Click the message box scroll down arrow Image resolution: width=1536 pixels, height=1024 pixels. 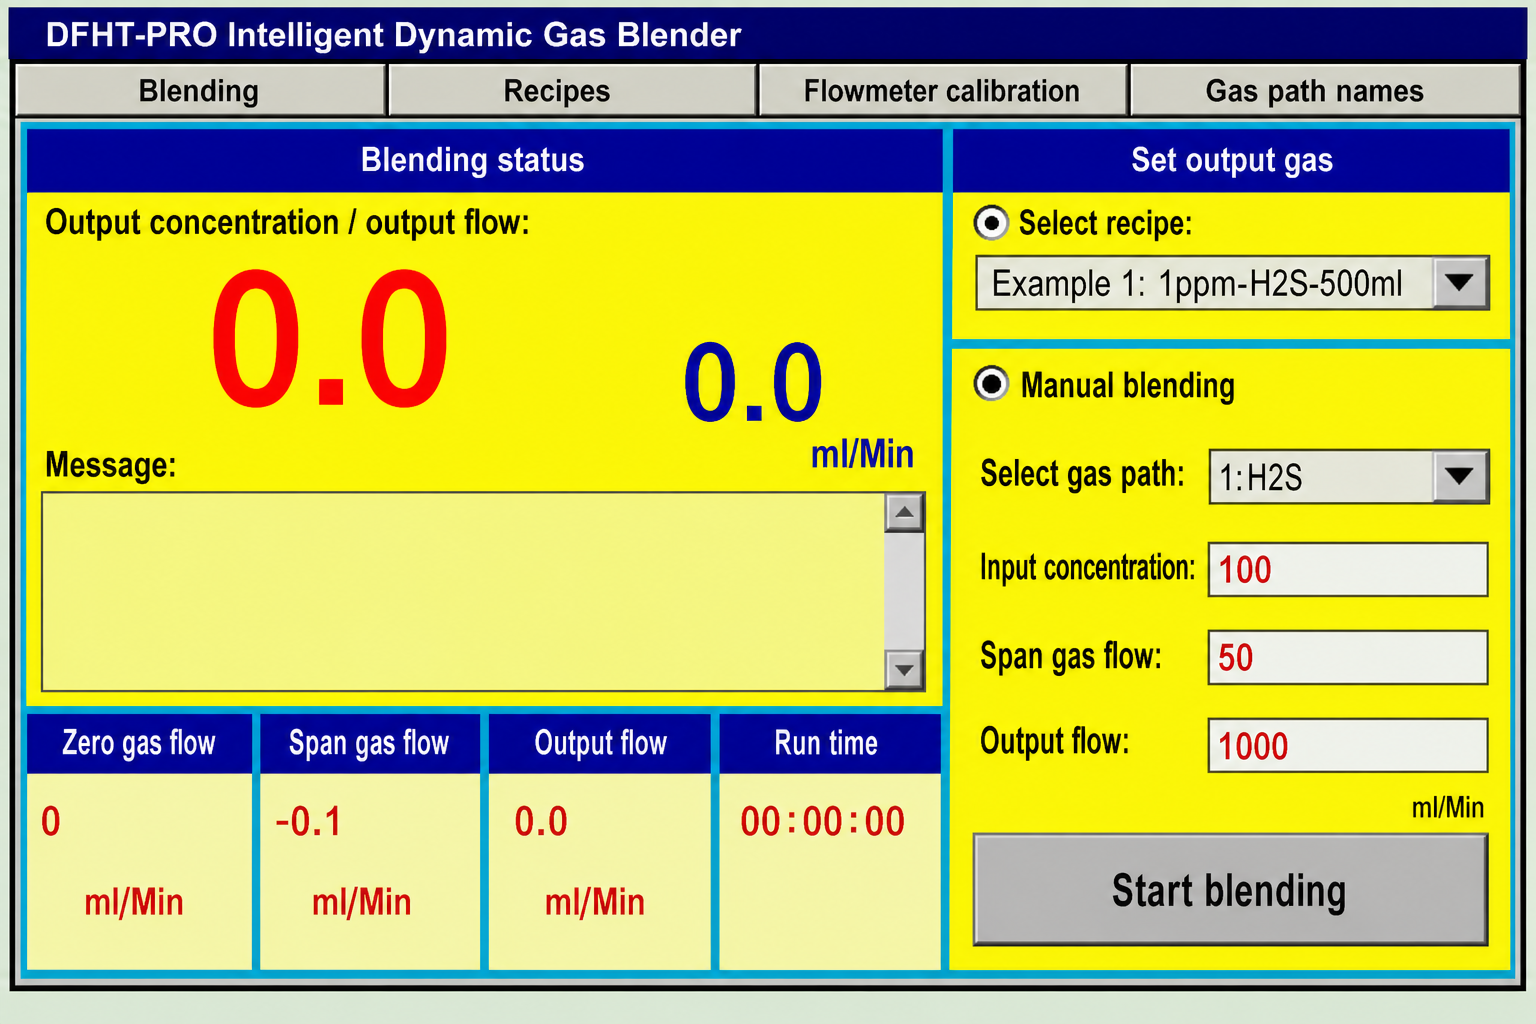point(904,669)
